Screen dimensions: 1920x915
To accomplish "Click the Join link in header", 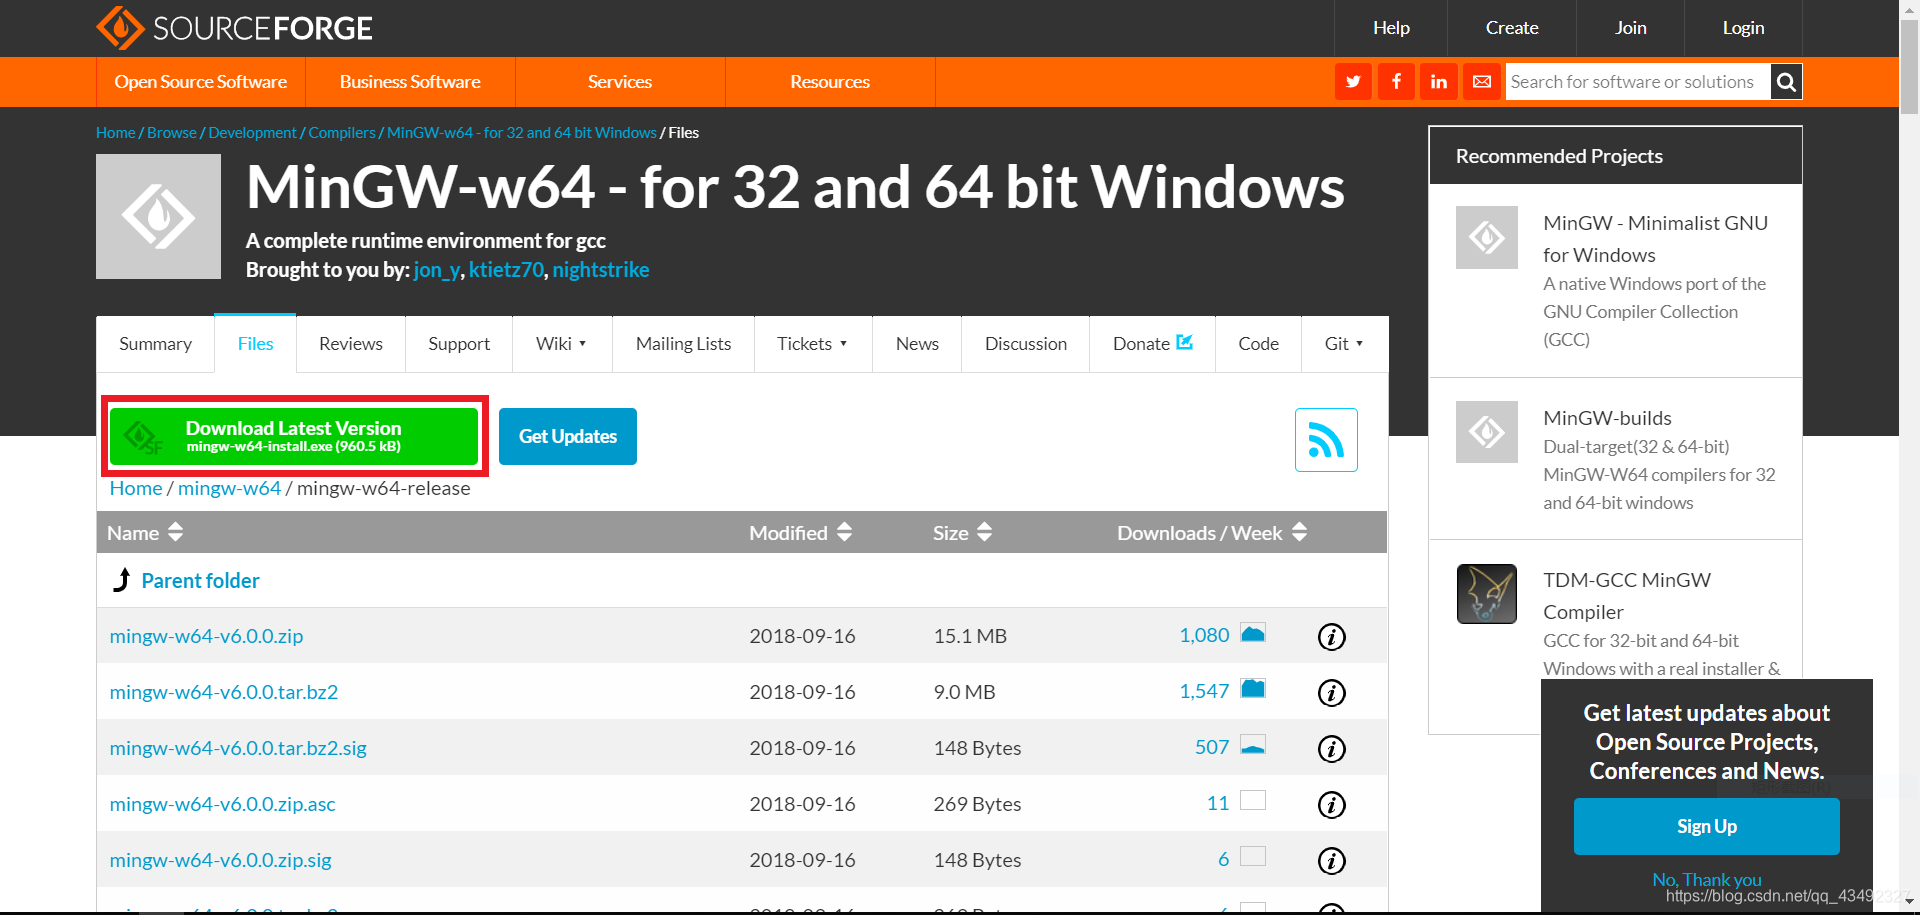I will pyautogui.click(x=1631, y=28).
